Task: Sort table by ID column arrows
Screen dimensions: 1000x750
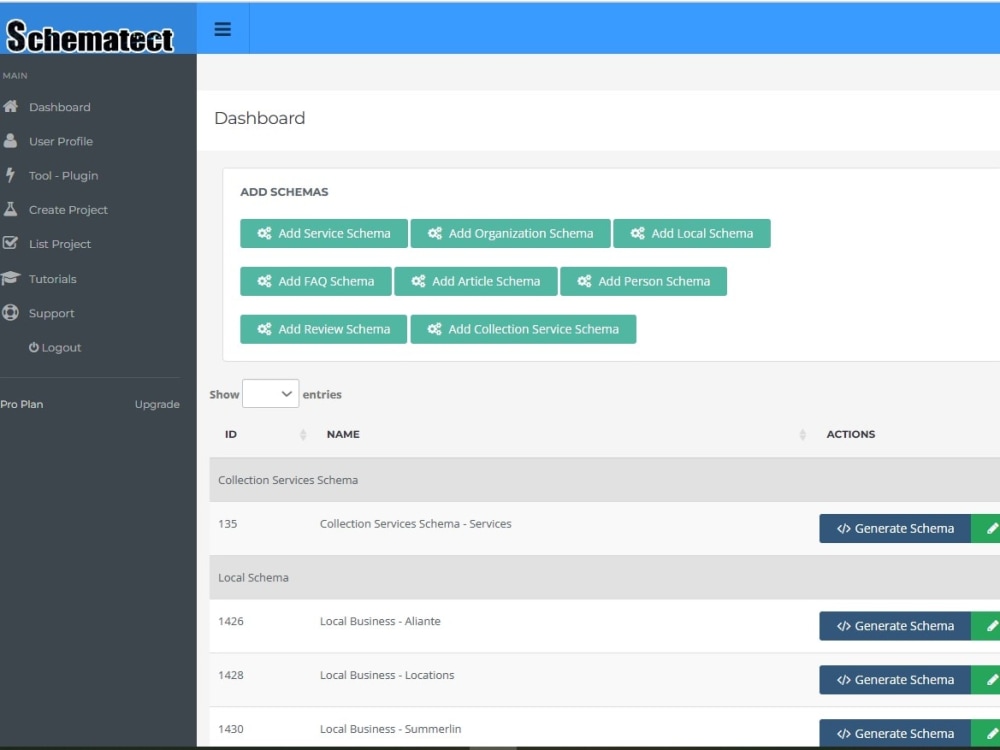Action: pyautogui.click(x=303, y=434)
